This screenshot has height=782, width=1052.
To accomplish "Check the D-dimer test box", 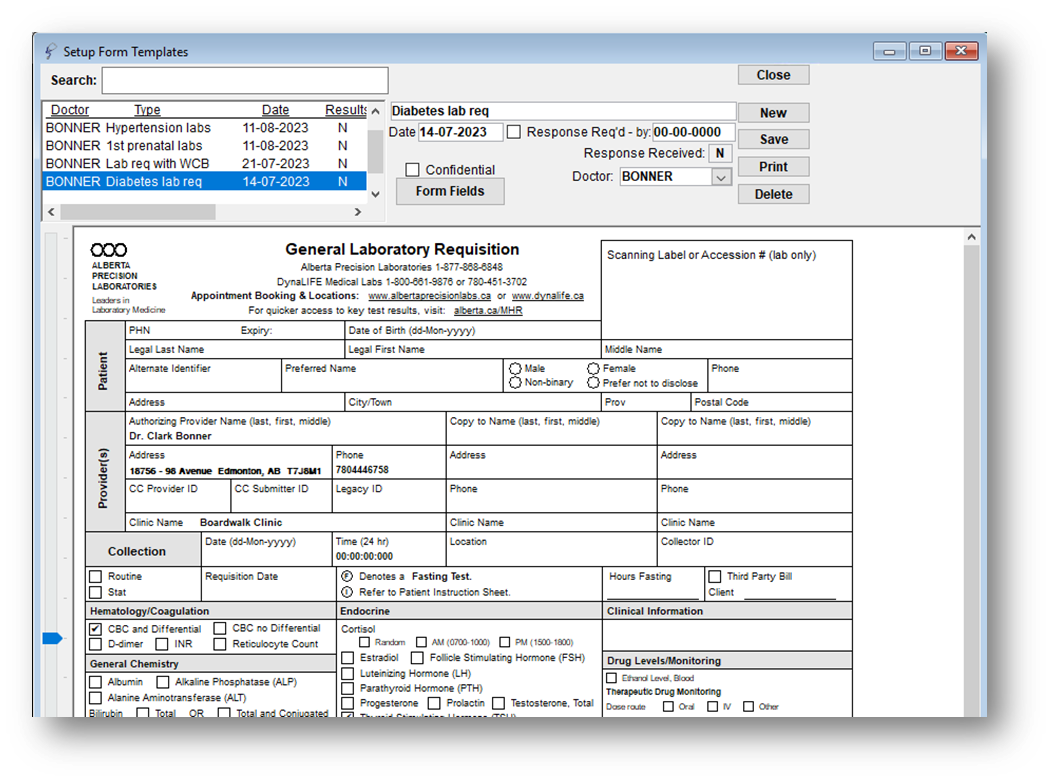I will pyautogui.click(x=95, y=645).
